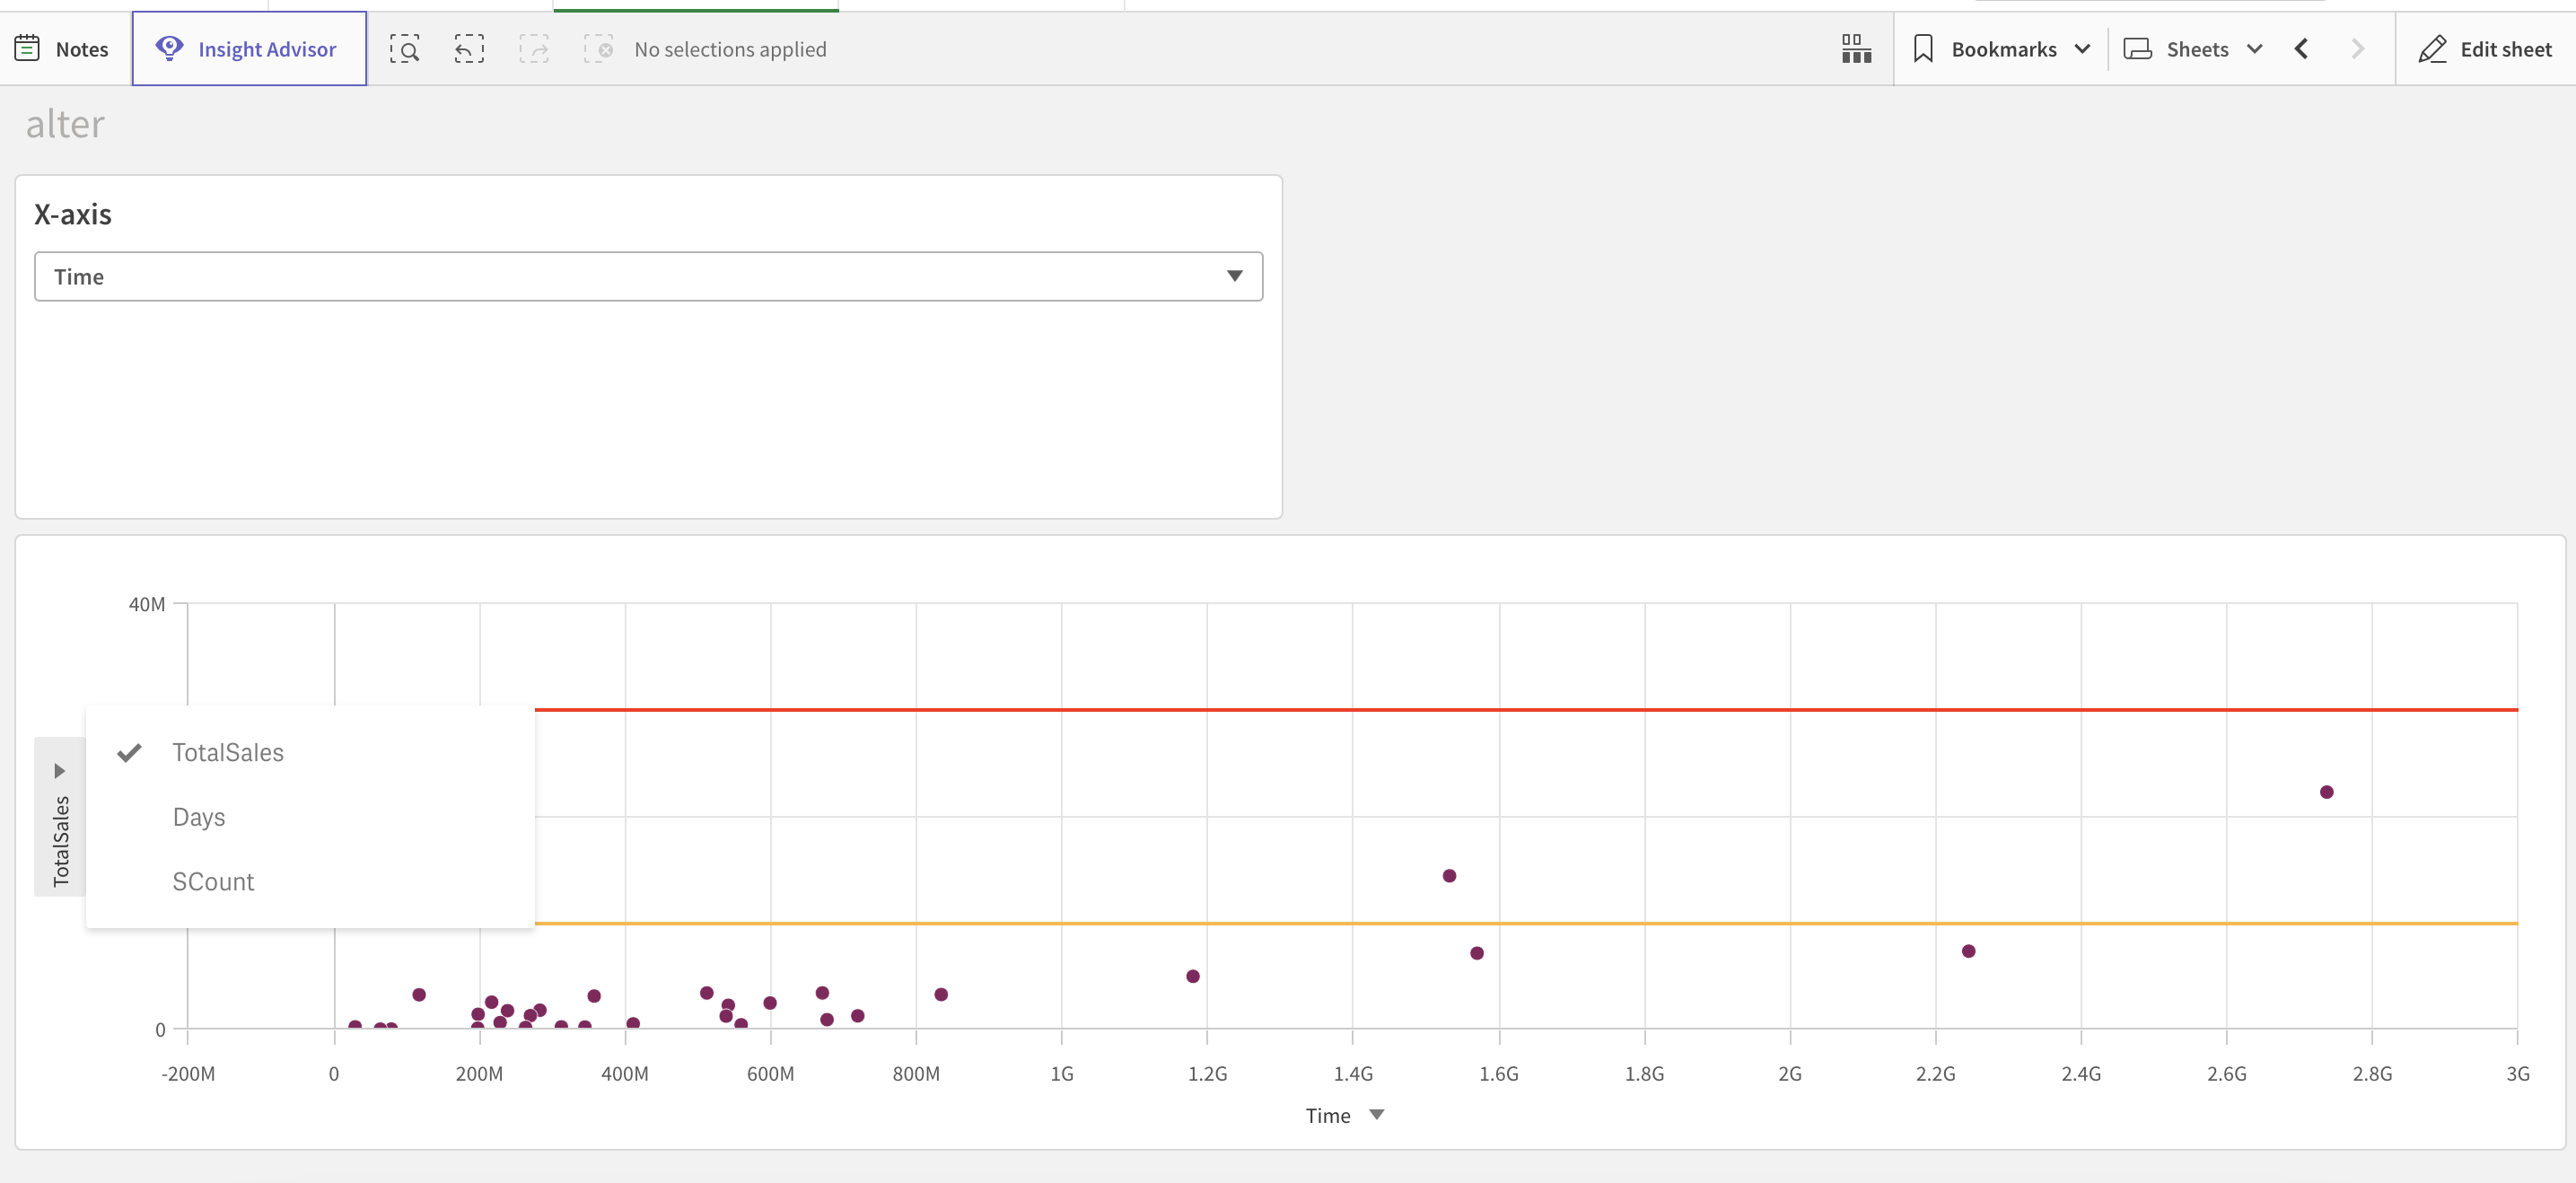Expand the collapsed TotalSales axis panel arrow
2576x1183 pixels.
click(x=59, y=770)
